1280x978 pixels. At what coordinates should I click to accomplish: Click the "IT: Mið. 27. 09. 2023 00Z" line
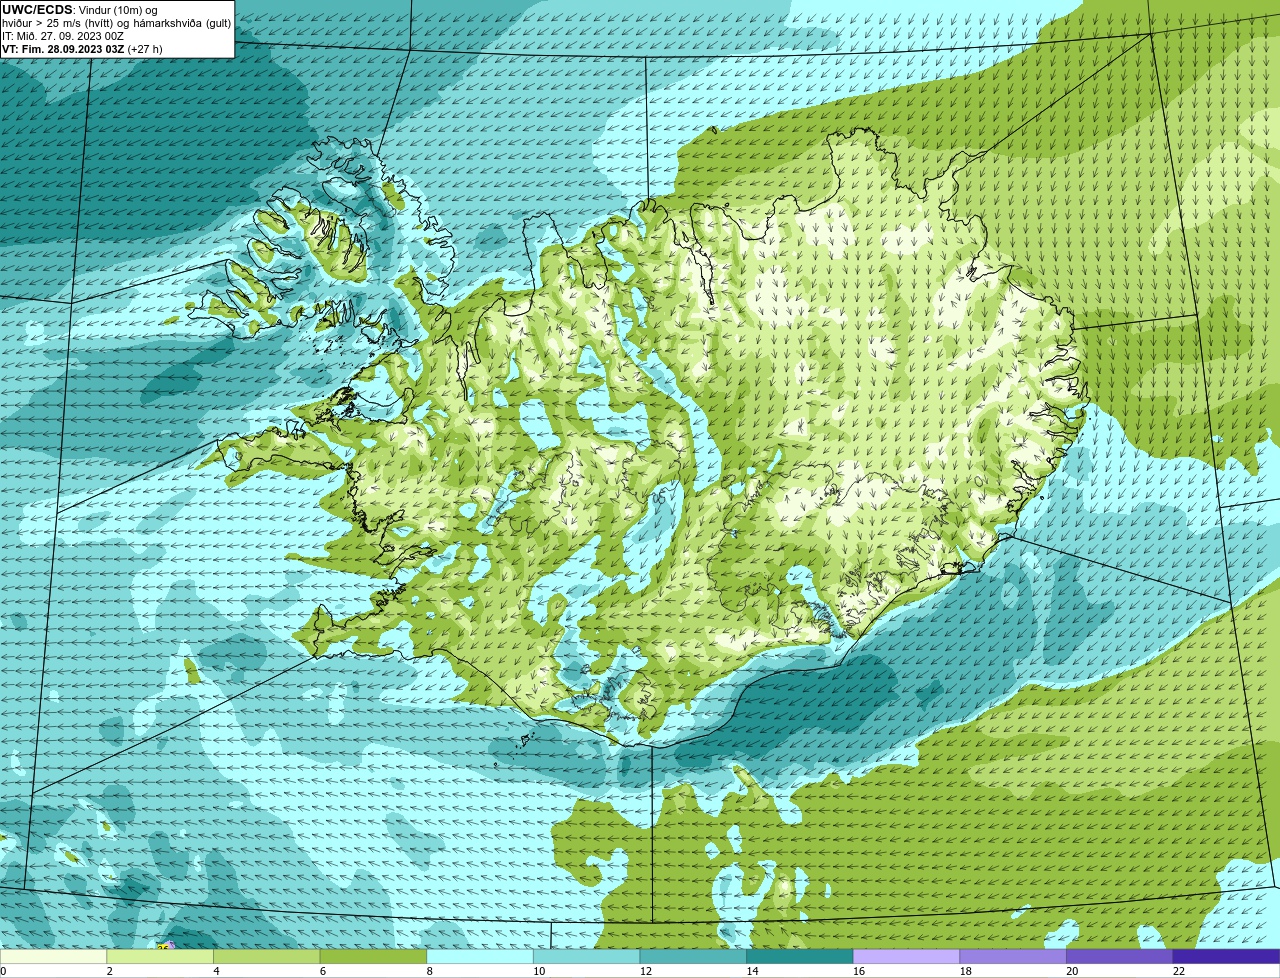63,36
